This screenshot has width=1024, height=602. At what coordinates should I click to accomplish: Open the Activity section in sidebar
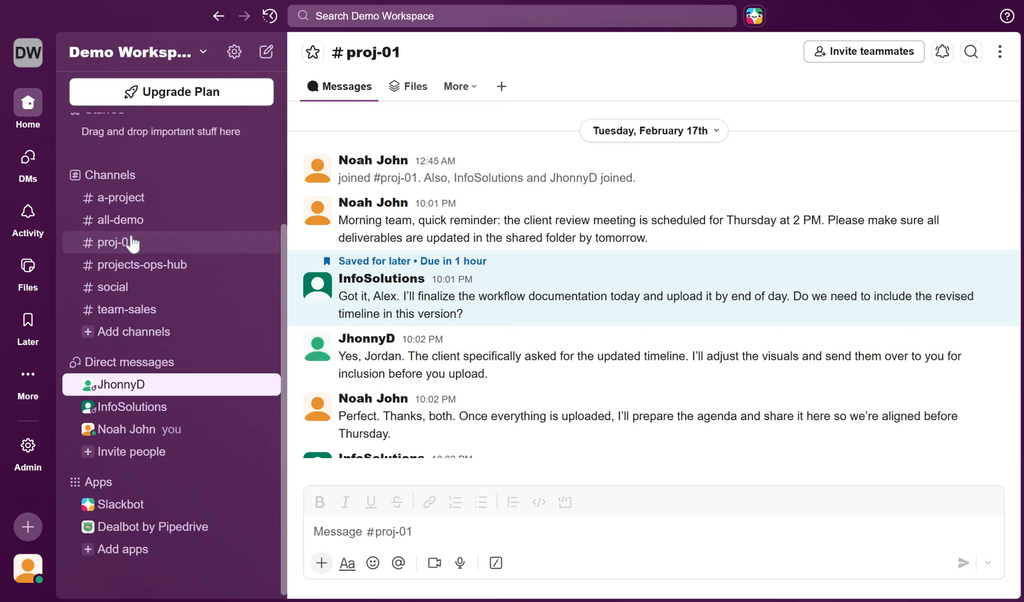click(28, 219)
